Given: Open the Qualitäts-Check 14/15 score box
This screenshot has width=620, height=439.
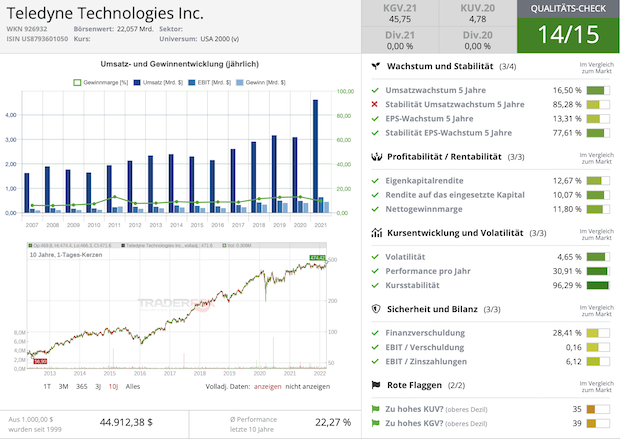Looking at the screenshot, I should (x=568, y=35).
